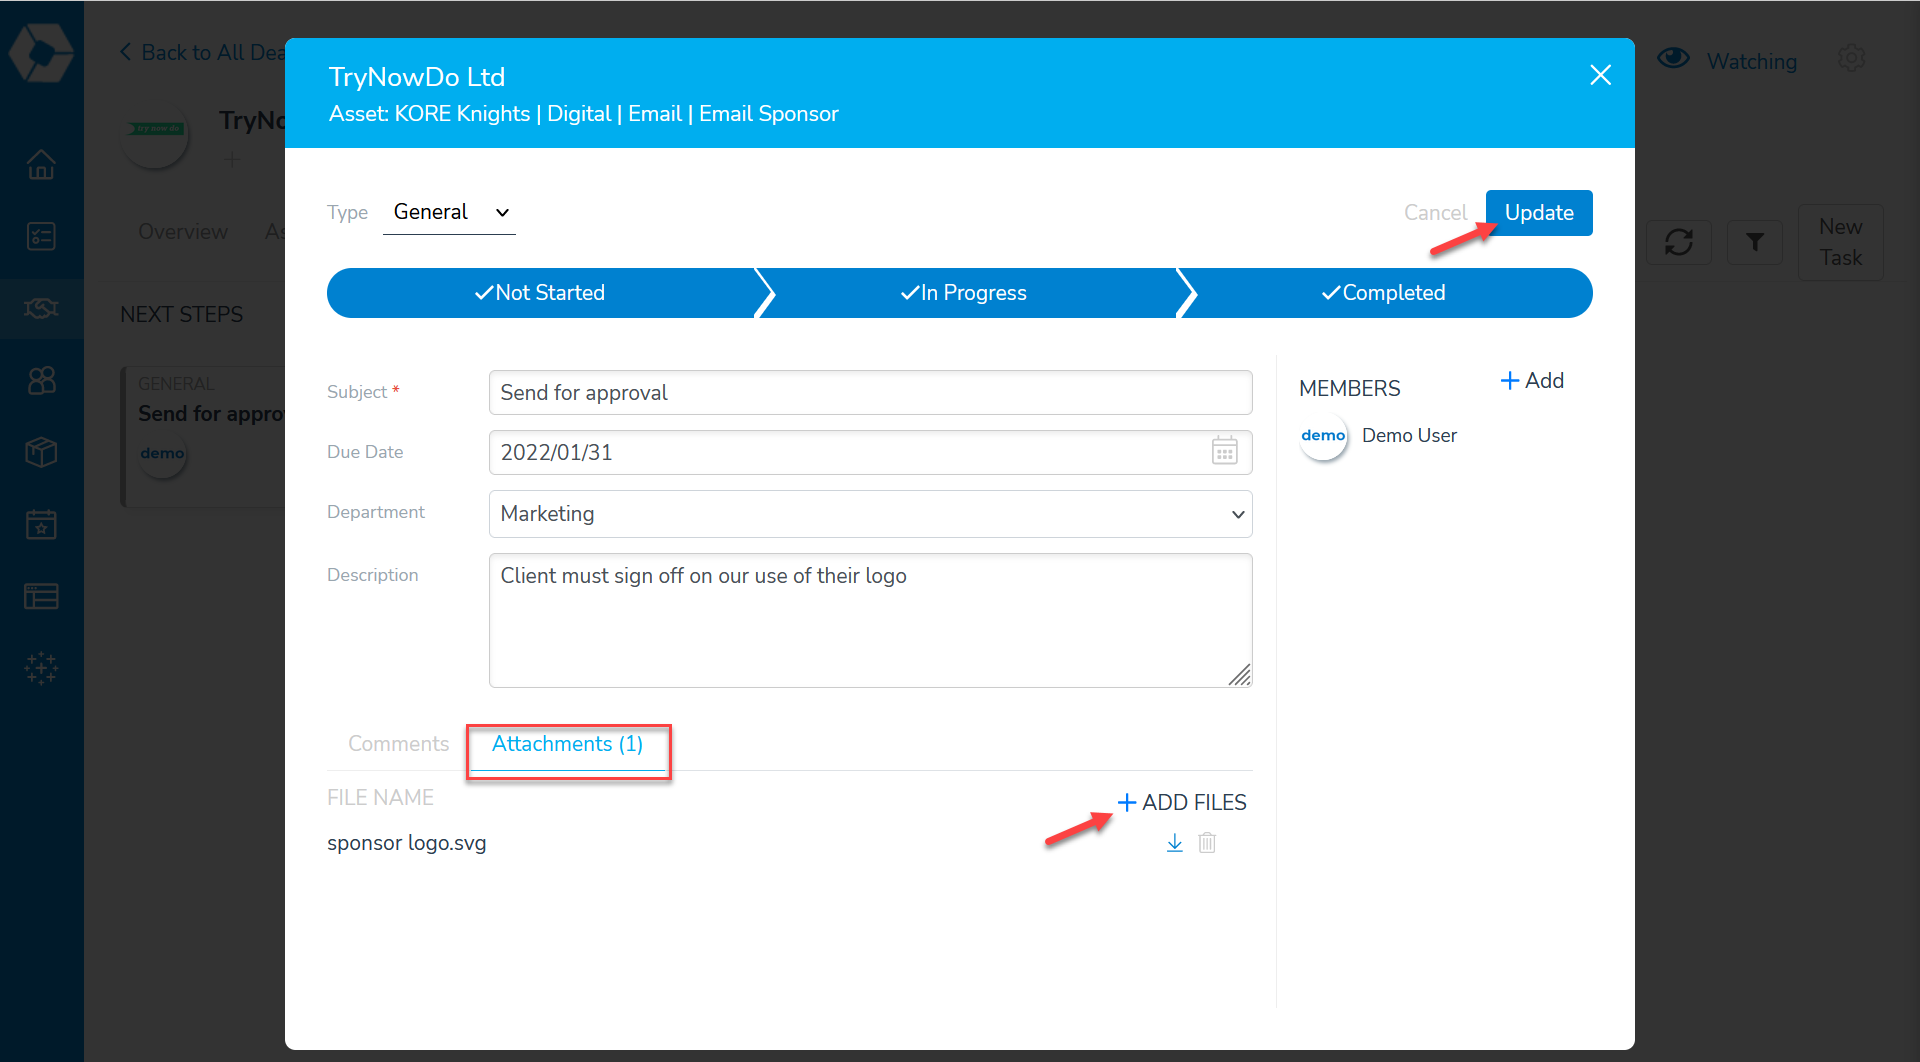Click the Send for approval card
This screenshot has height=1062, width=1920.
pyautogui.click(x=204, y=437)
